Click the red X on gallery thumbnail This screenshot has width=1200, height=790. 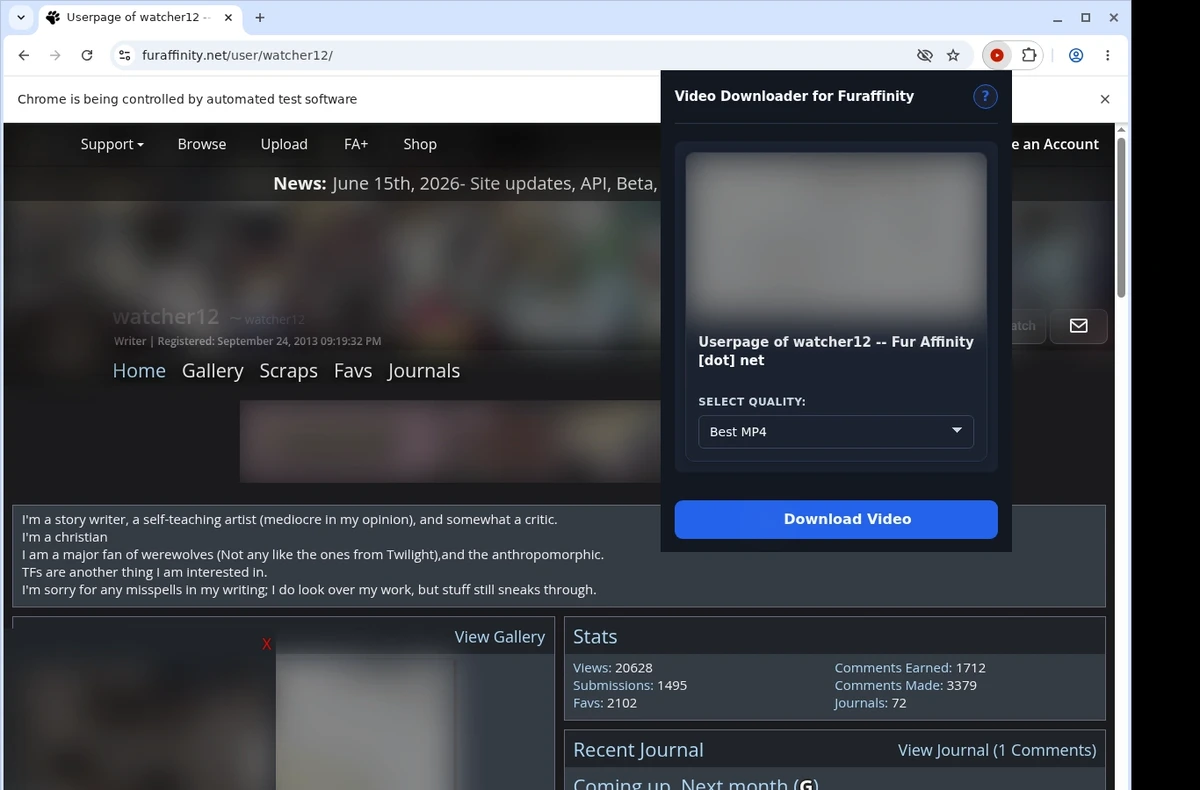point(266,645)
